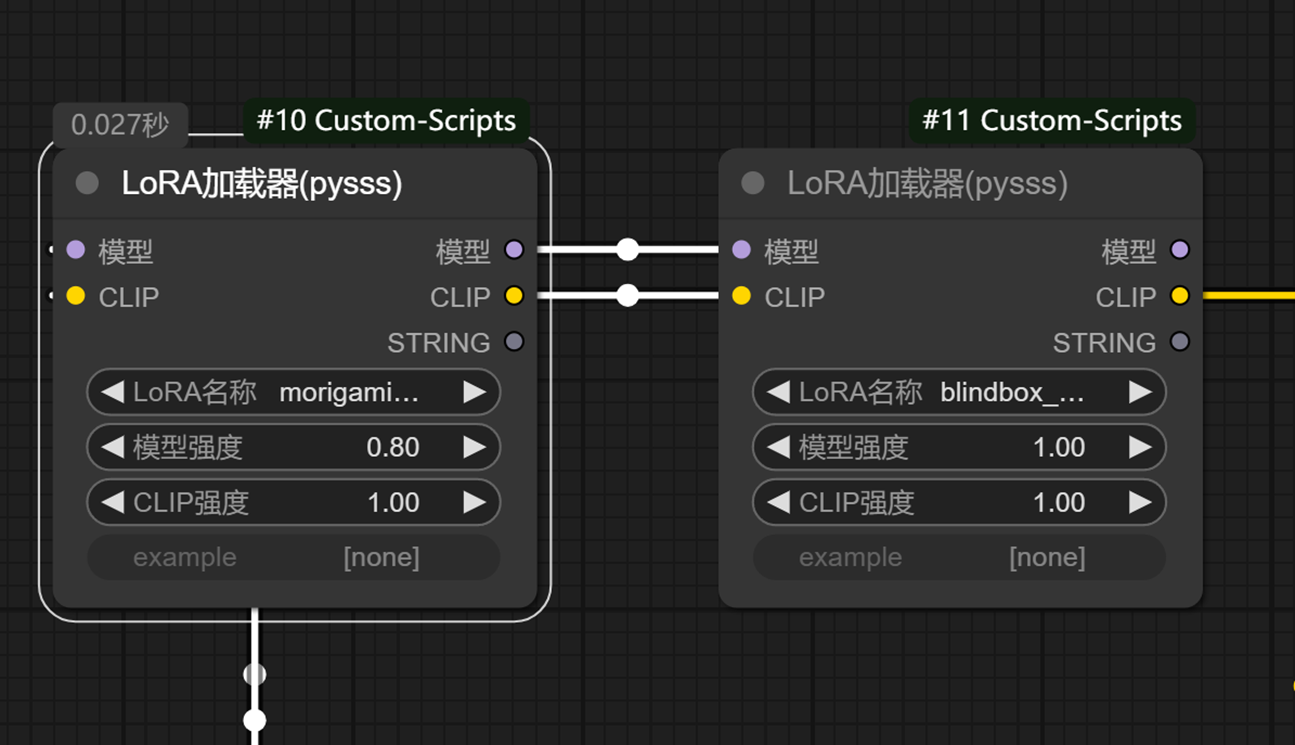Click the STRING output dot on node #10

(x=513, y=342)
